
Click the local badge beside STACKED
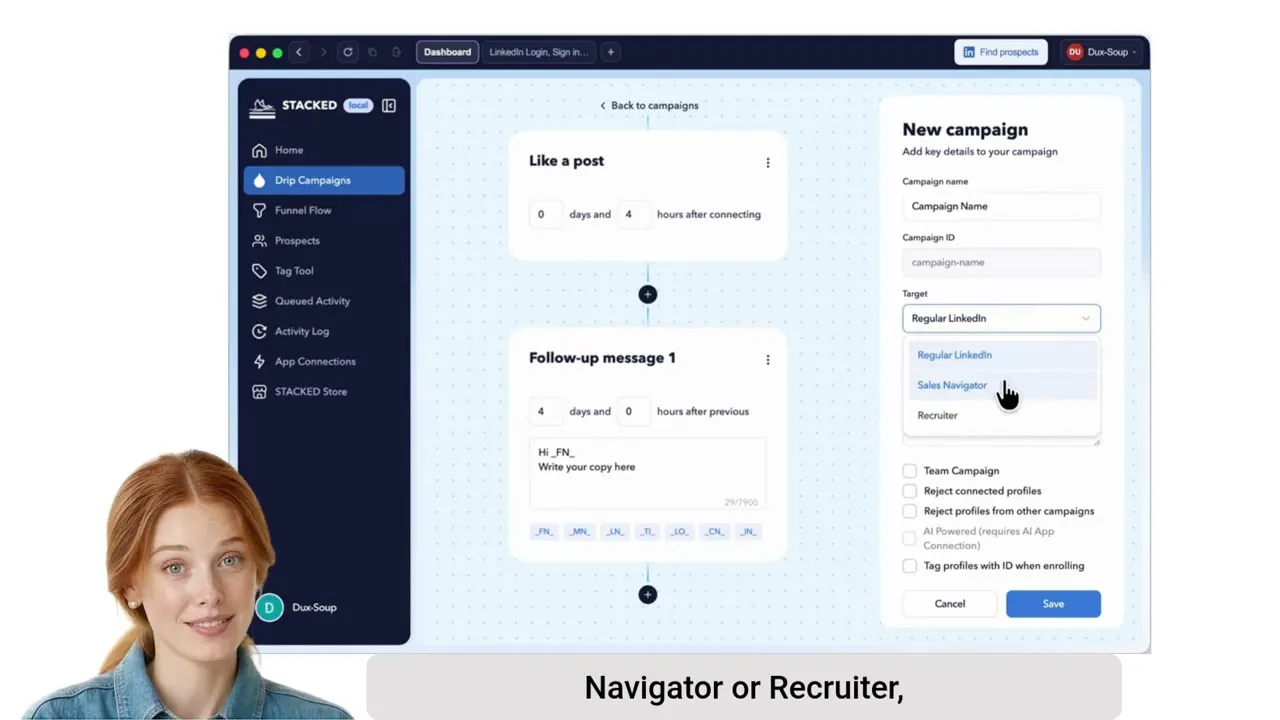coord(358,105)
